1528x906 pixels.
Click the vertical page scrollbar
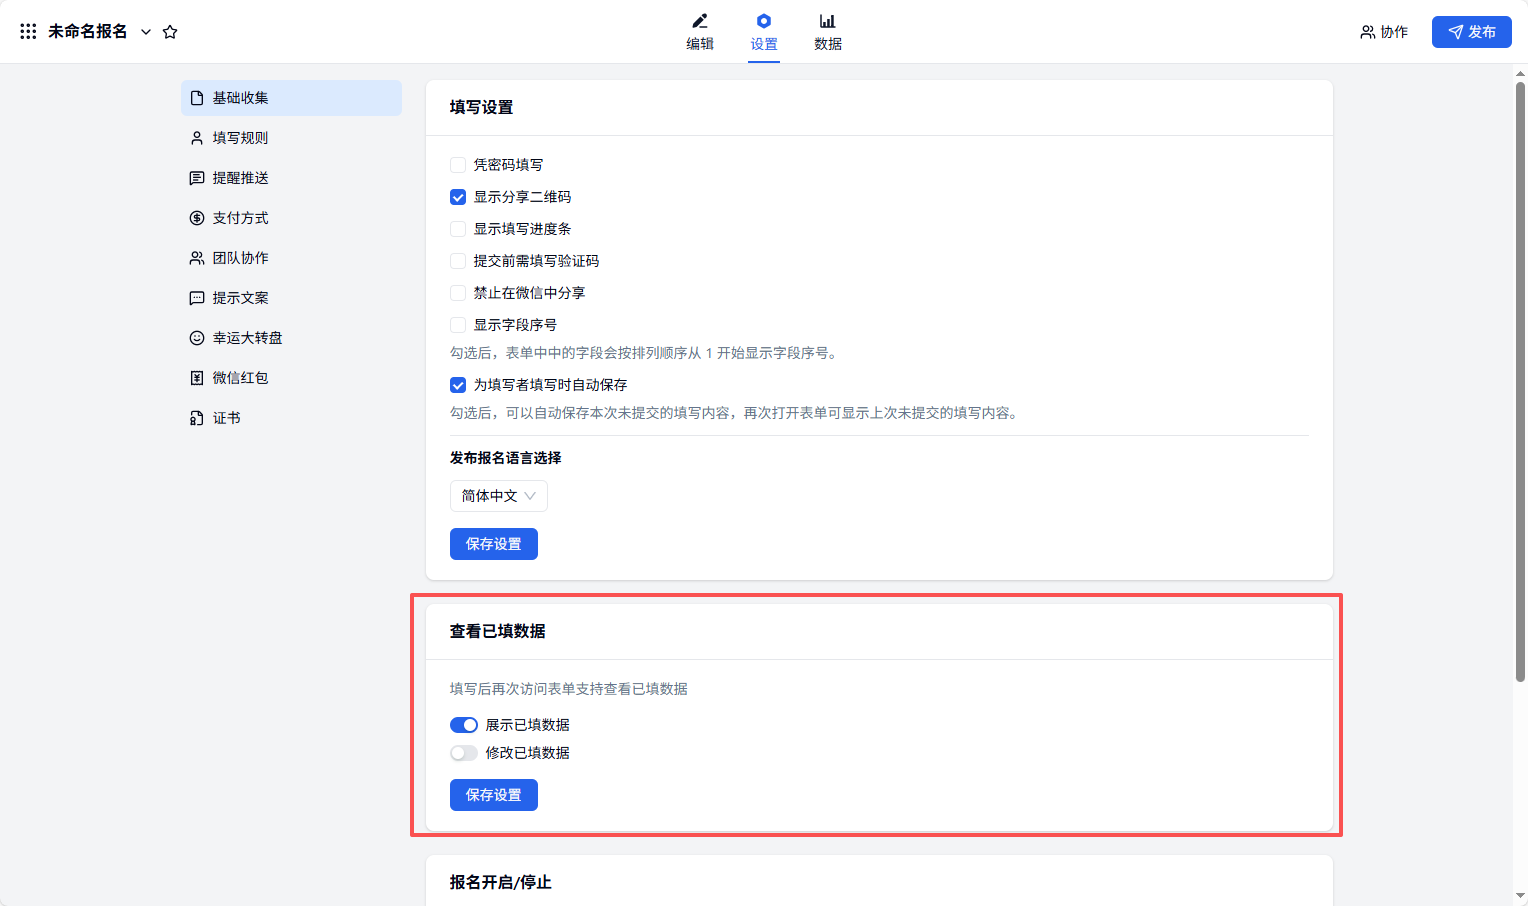point(1520,380)
